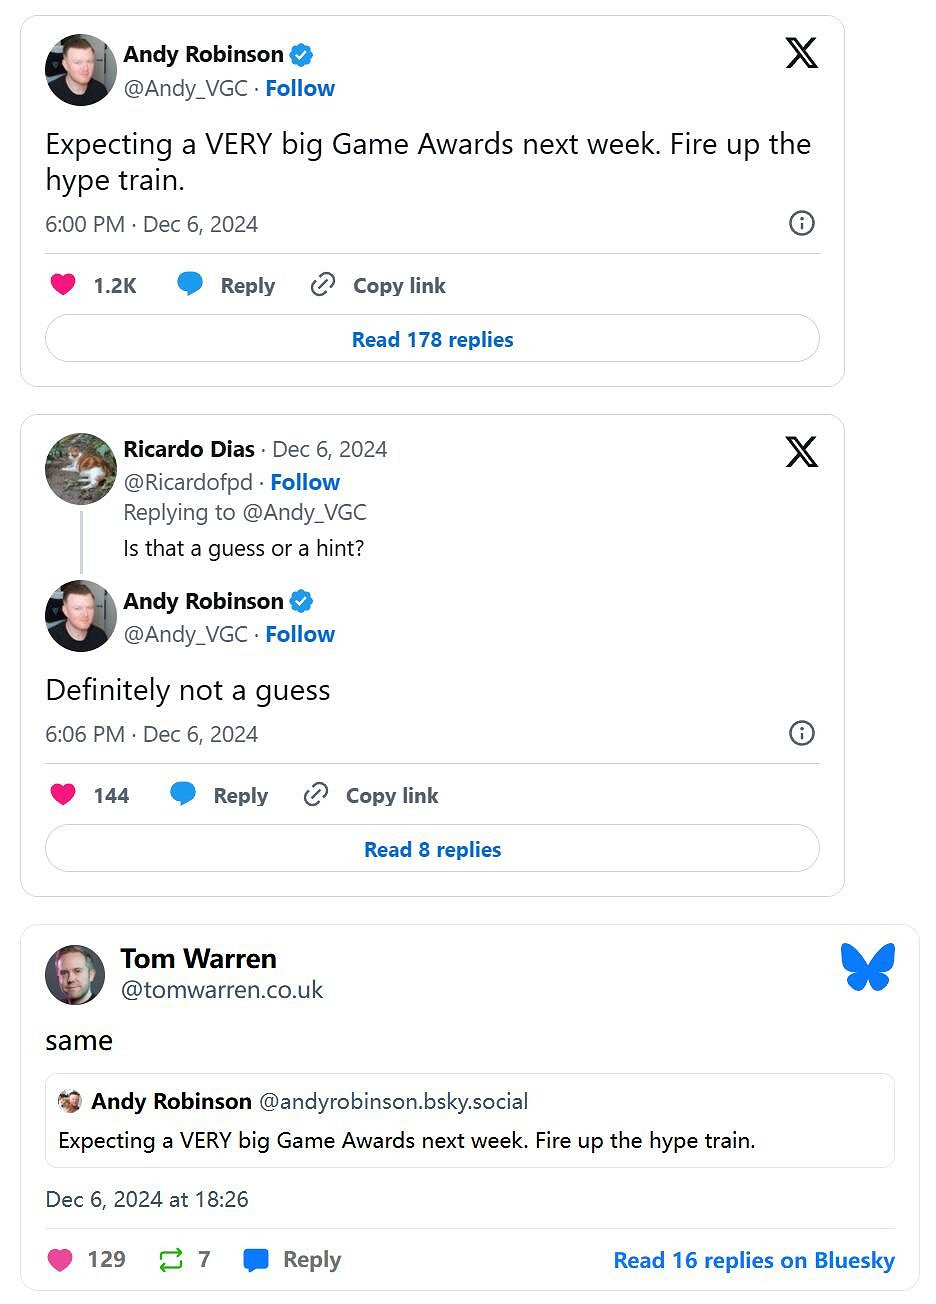
Task: Open Tom Warren's profile avatar
Action: (75, 974)
